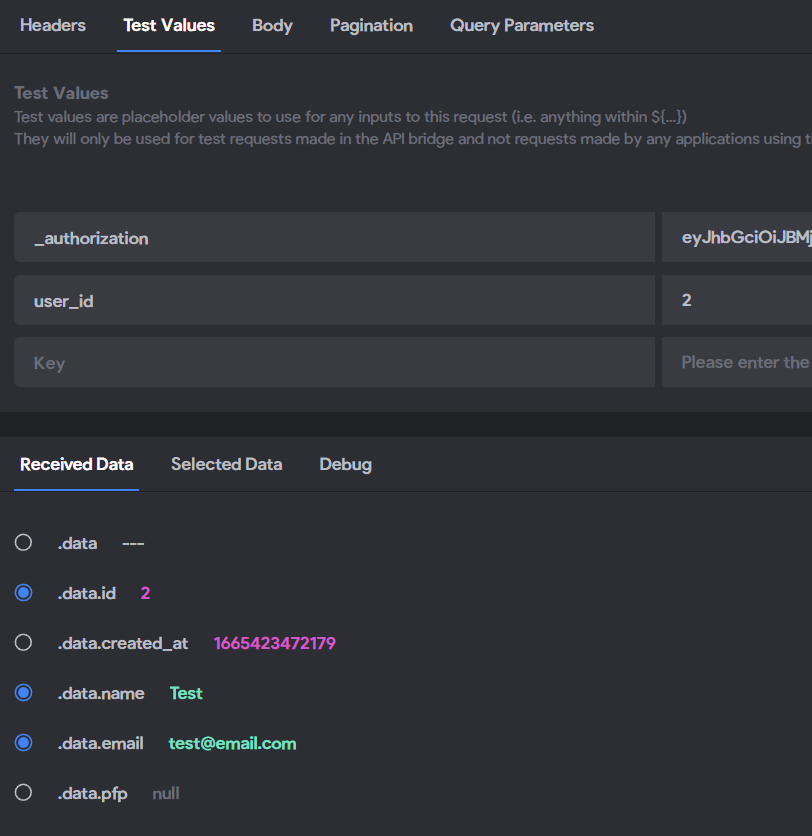Switch to the Headers tab
The image size is (812, 836).
click(53, 26)
